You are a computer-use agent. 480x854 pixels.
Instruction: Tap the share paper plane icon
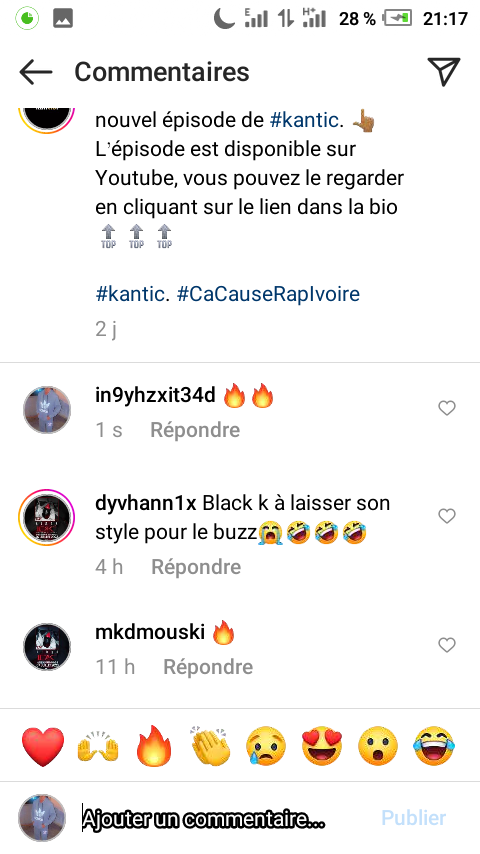[x=444, y=71]
